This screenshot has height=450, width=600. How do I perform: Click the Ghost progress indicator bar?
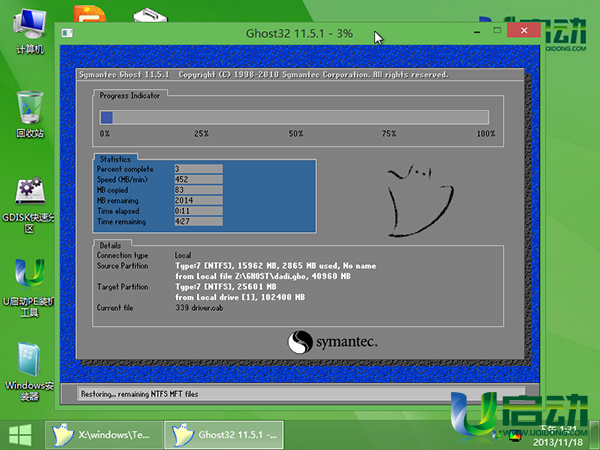(294, 117)
